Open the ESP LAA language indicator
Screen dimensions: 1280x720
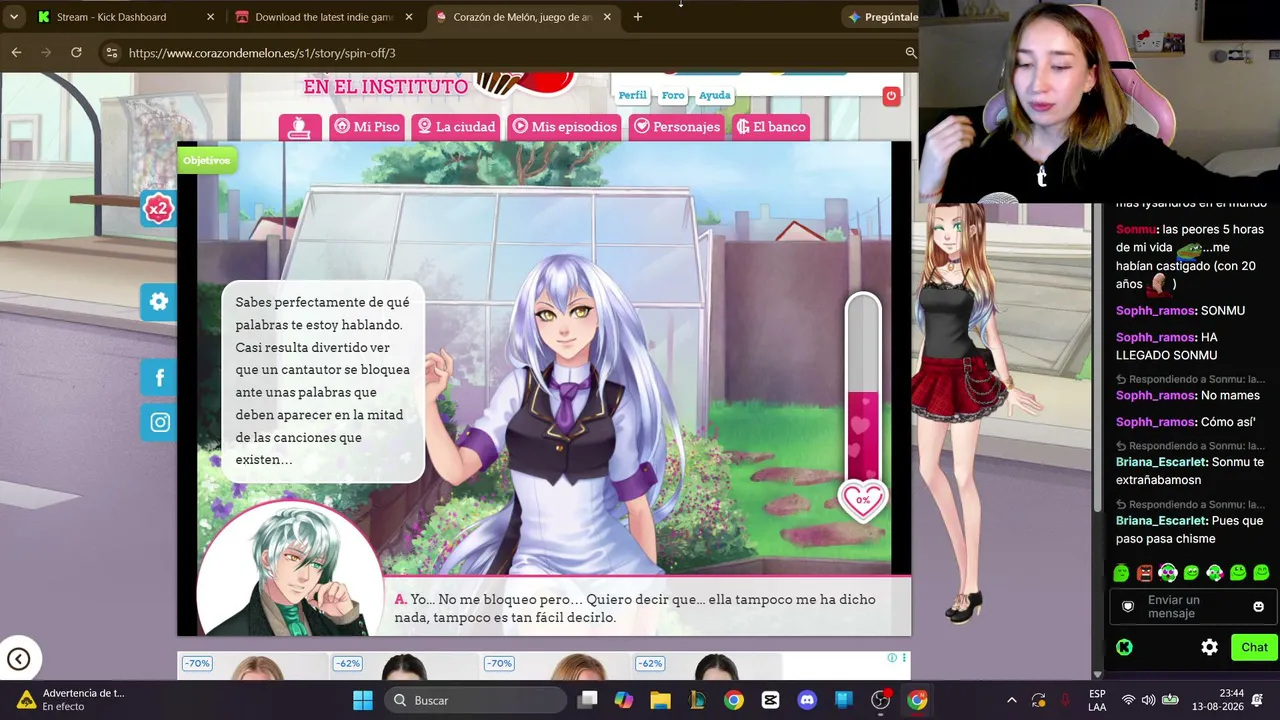[x=1097, y=700]
